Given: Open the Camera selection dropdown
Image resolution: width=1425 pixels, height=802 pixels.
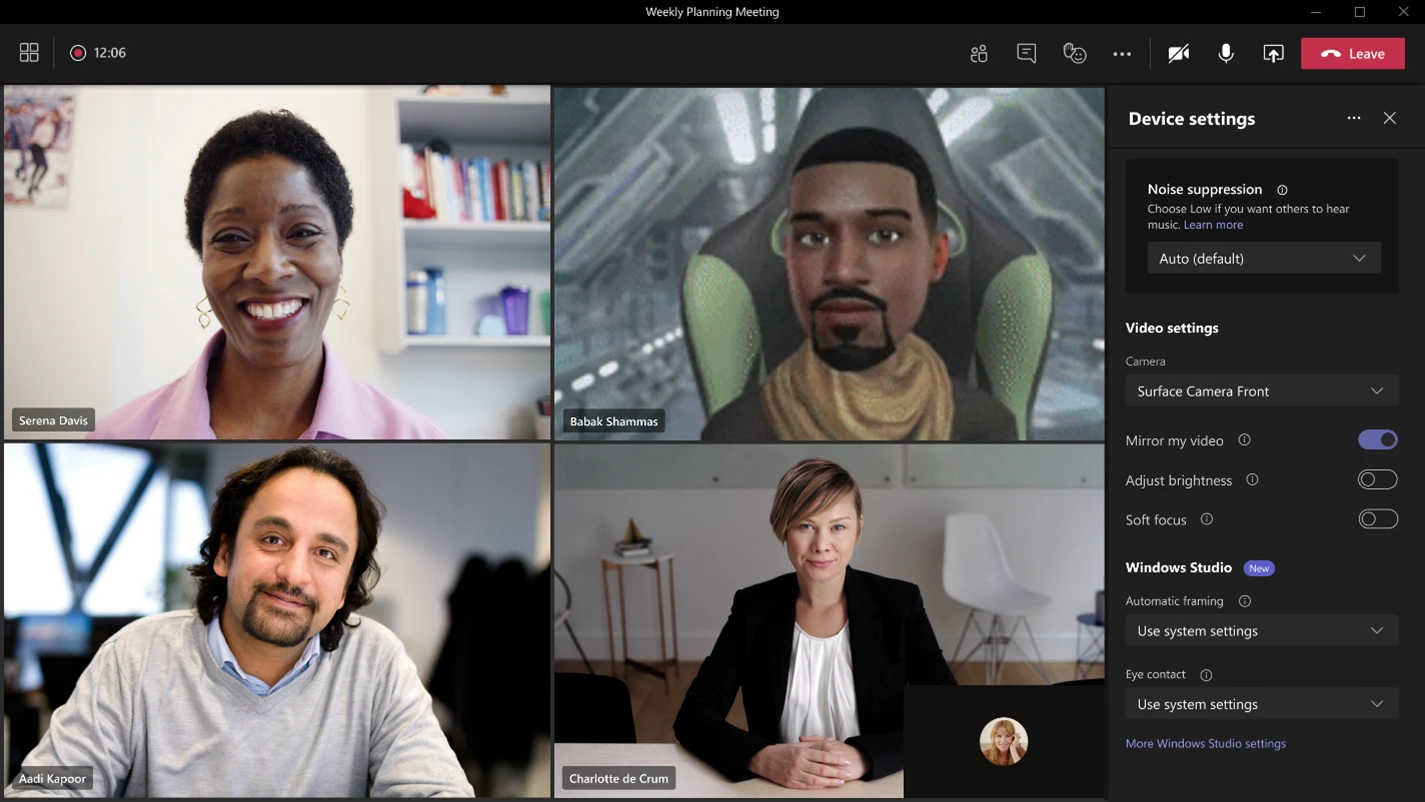Looking at the screenshot, I should 1261,390.
